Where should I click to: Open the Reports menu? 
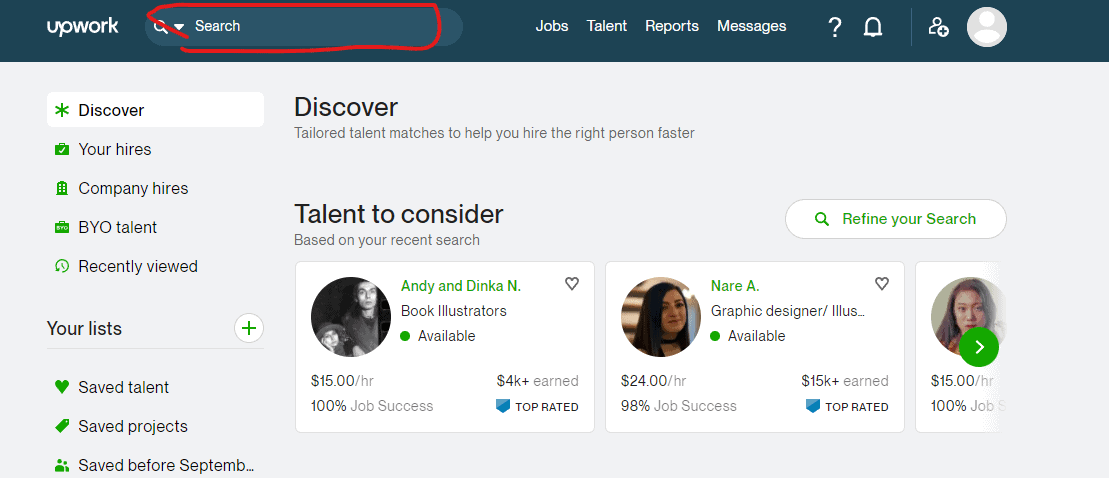[x=672, y=26]
